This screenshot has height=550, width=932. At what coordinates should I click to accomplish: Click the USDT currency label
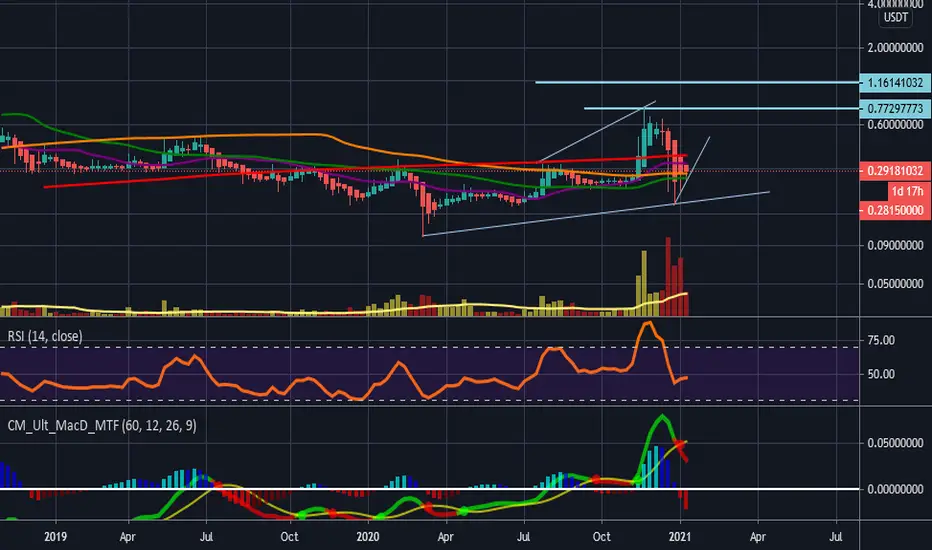[896, 18]
